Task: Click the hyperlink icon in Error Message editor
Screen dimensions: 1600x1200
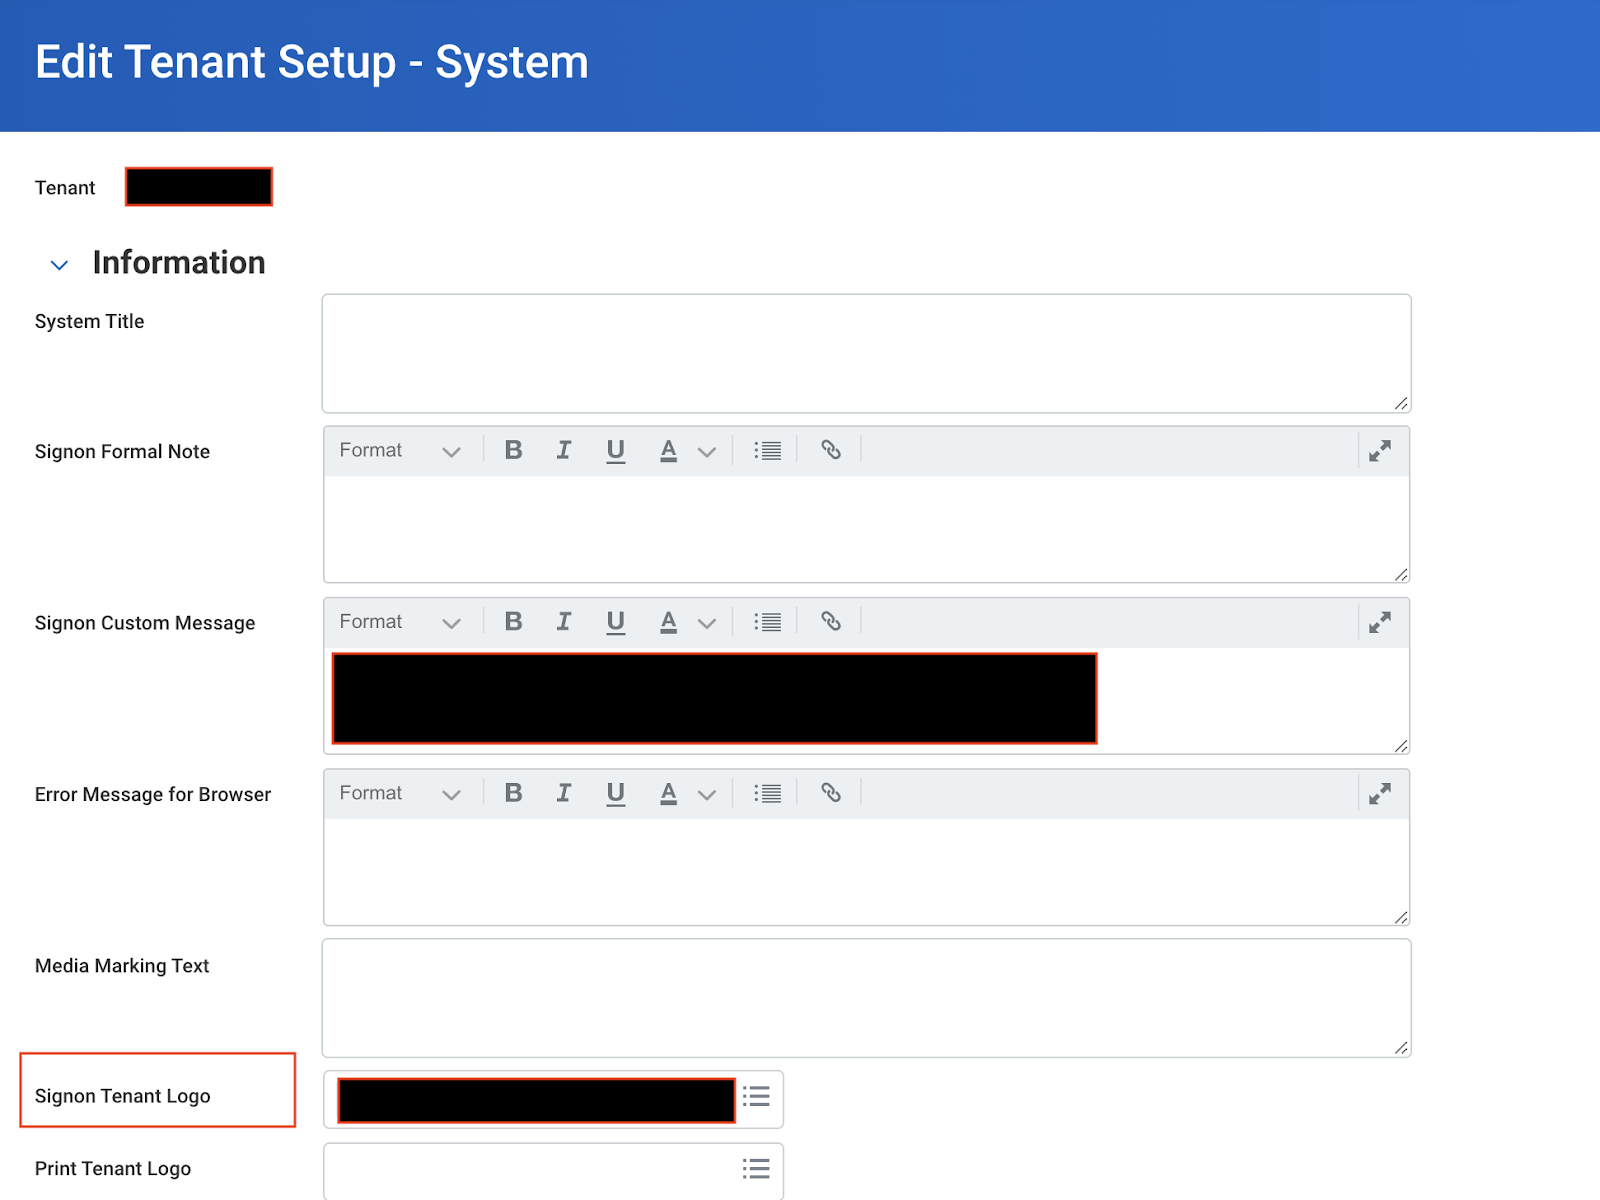Action: coord(830,793)
